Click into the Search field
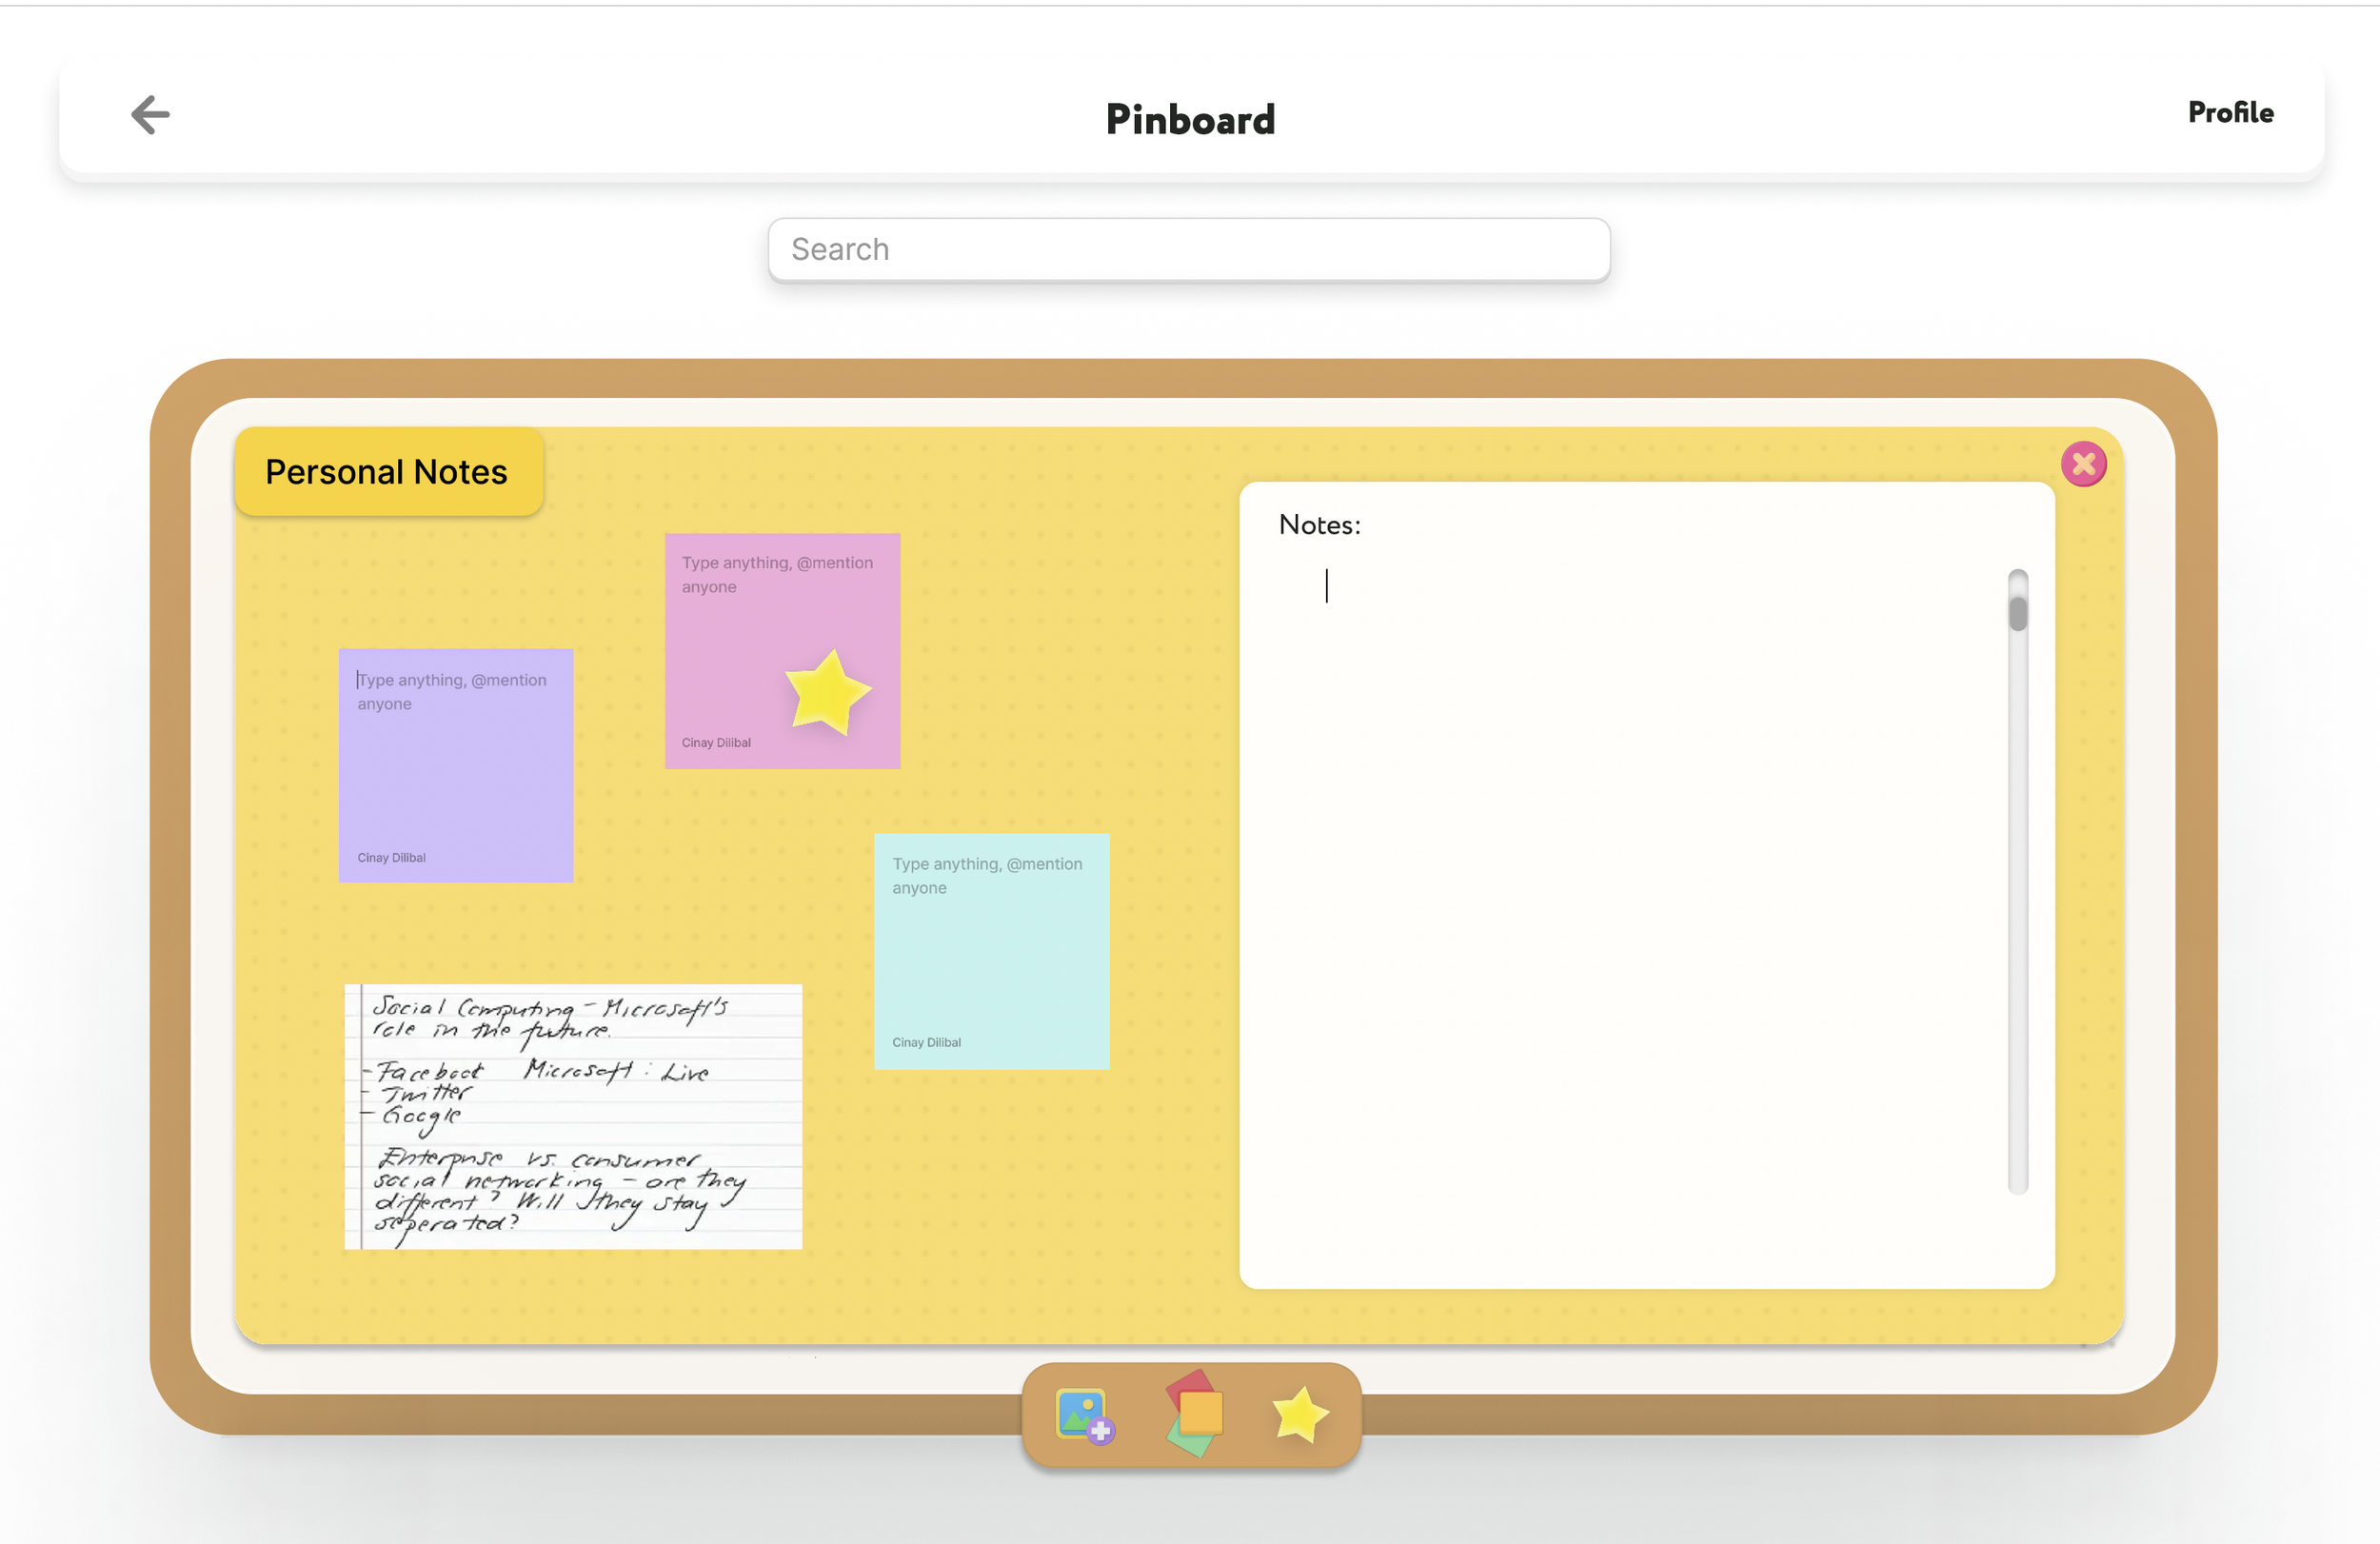The width and height of the screenshot is (2380, 1544). coord(1188,249)
